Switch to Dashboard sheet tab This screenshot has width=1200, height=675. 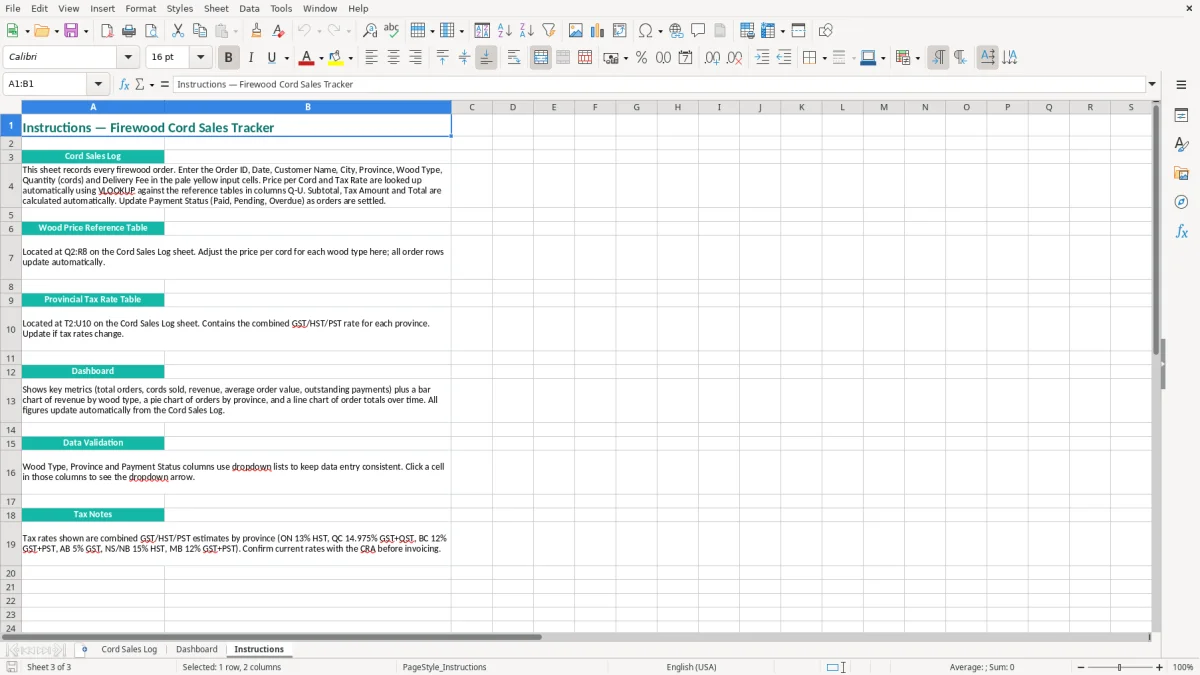point(197,649)
